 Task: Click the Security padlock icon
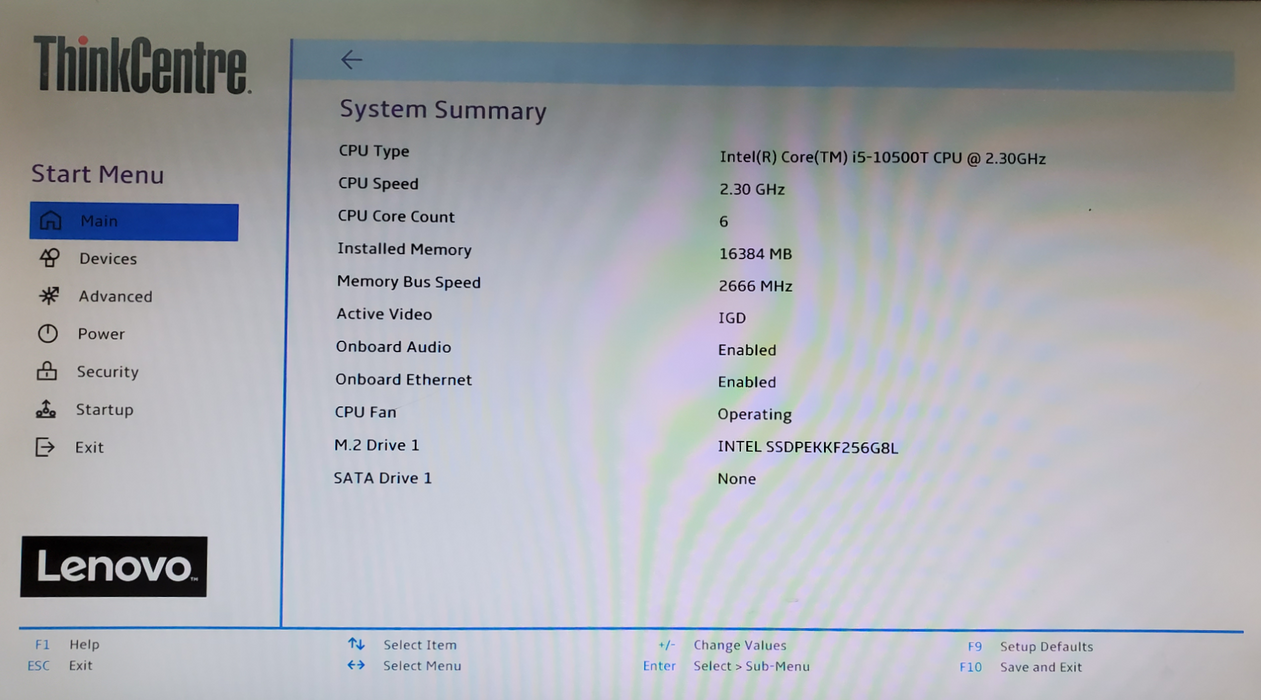tap(47, 371)
